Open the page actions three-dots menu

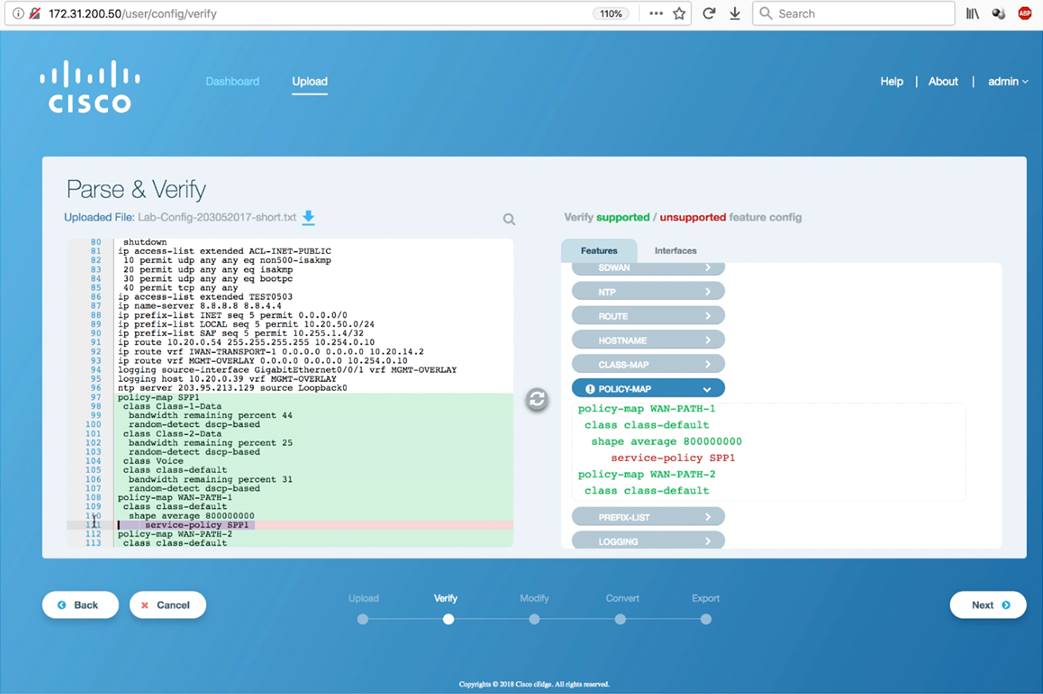pyautogui.click(x=656, y=13)
